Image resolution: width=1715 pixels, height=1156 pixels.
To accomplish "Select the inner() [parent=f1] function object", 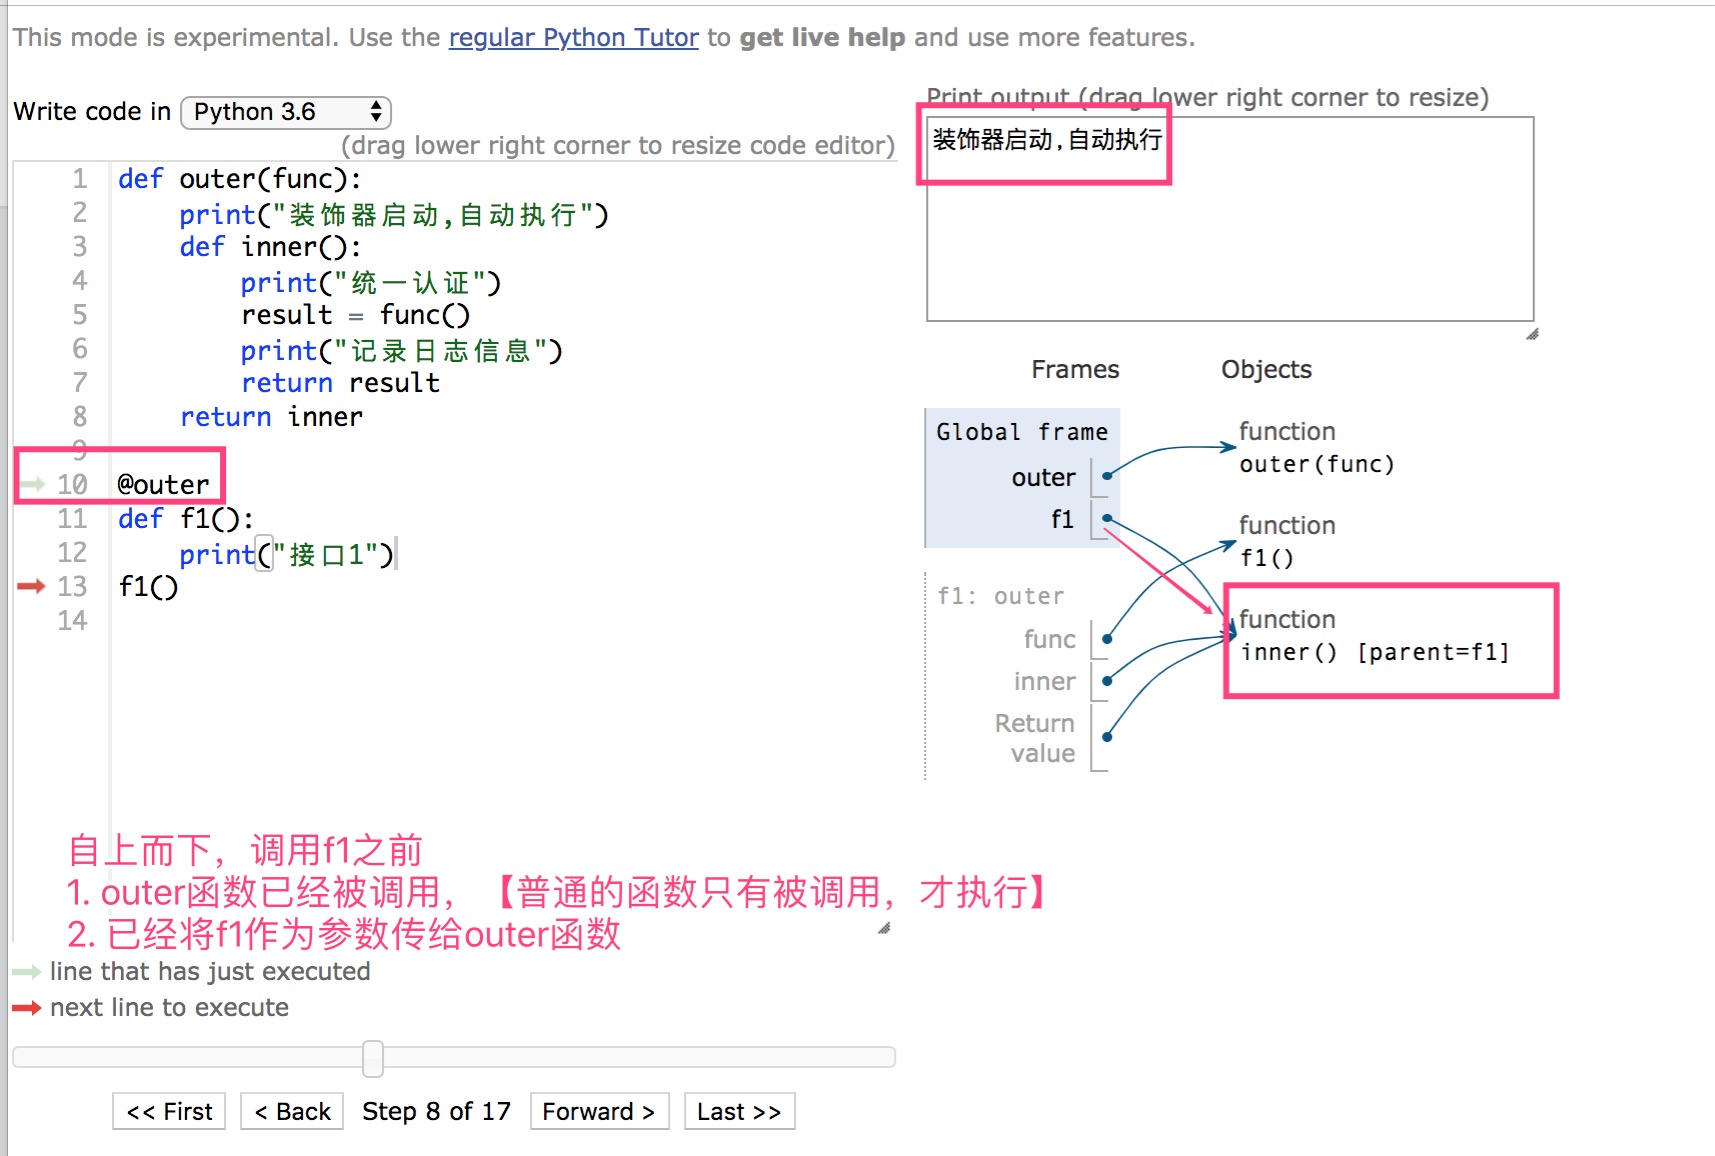I will (x=1373, y=636).
